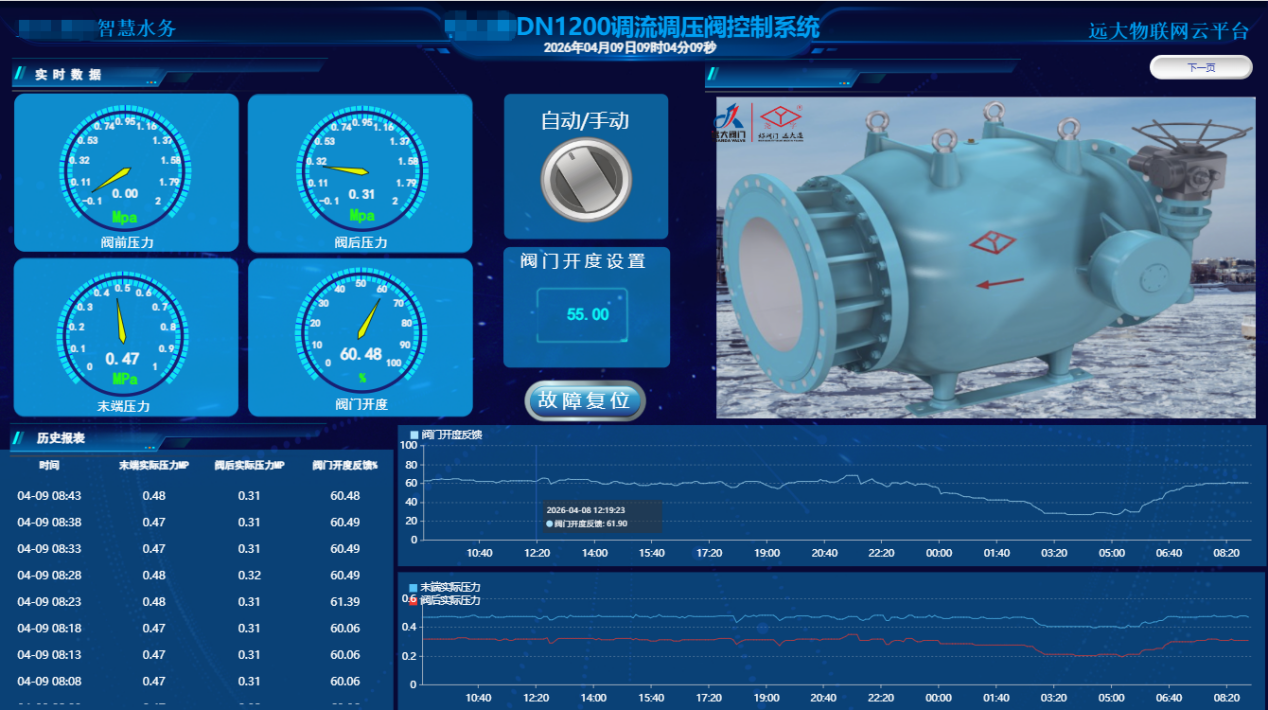
Task: Click the 阀门开度设置 label
Action: (583, 262)
